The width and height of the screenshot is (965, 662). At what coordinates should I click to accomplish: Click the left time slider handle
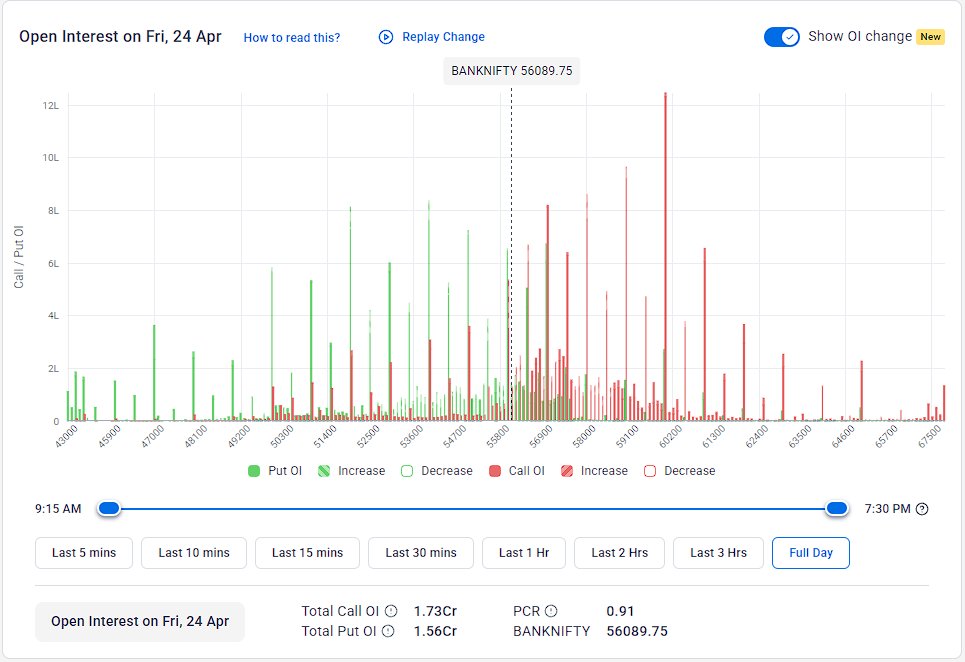pos(109,508)
